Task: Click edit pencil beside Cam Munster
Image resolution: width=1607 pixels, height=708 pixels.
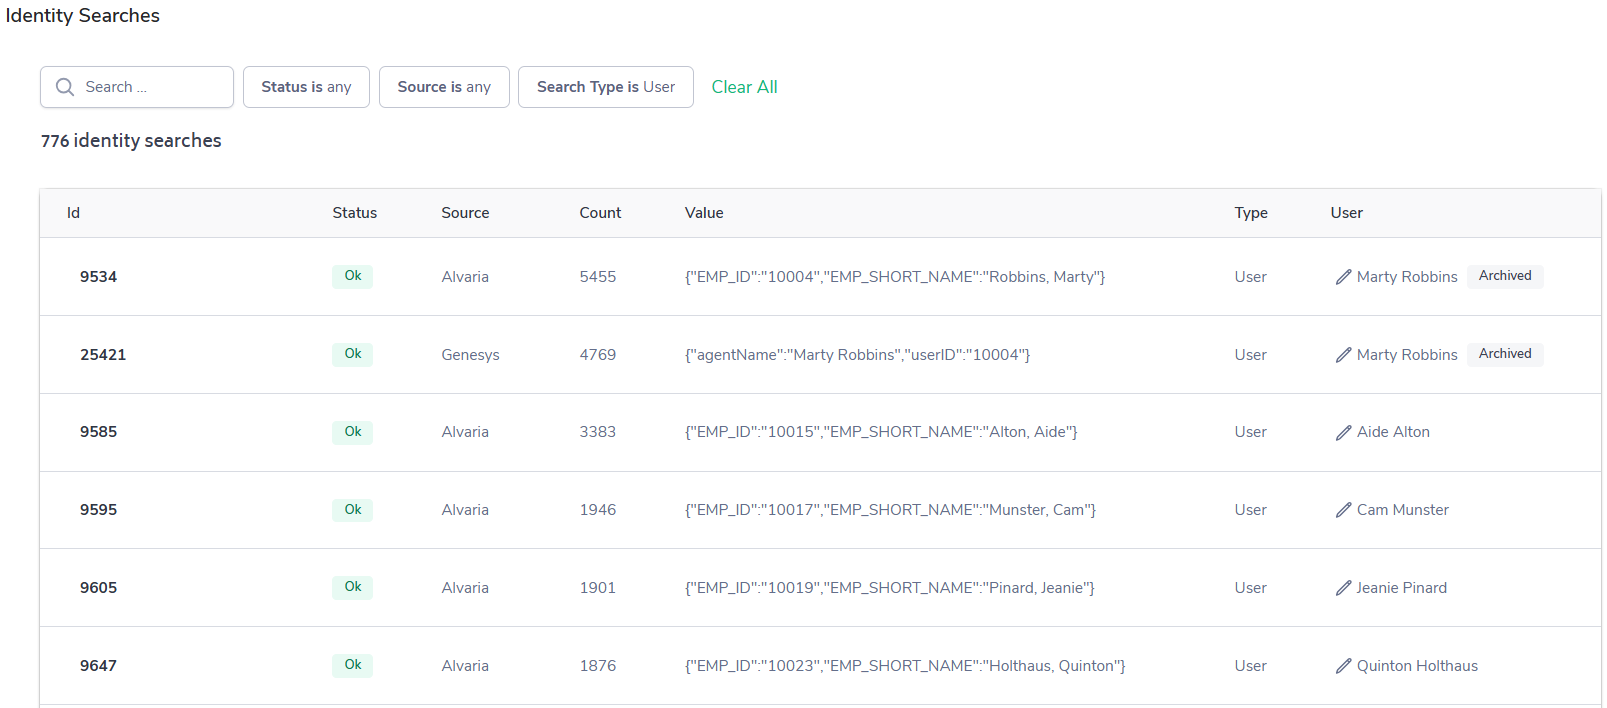Action: (x=1343, y=510)
